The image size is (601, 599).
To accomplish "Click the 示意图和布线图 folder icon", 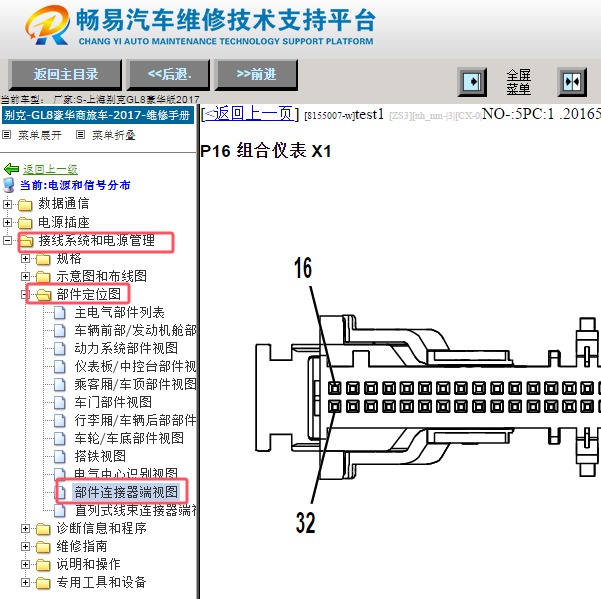I will pyautogui.click(x=43, y=277).
